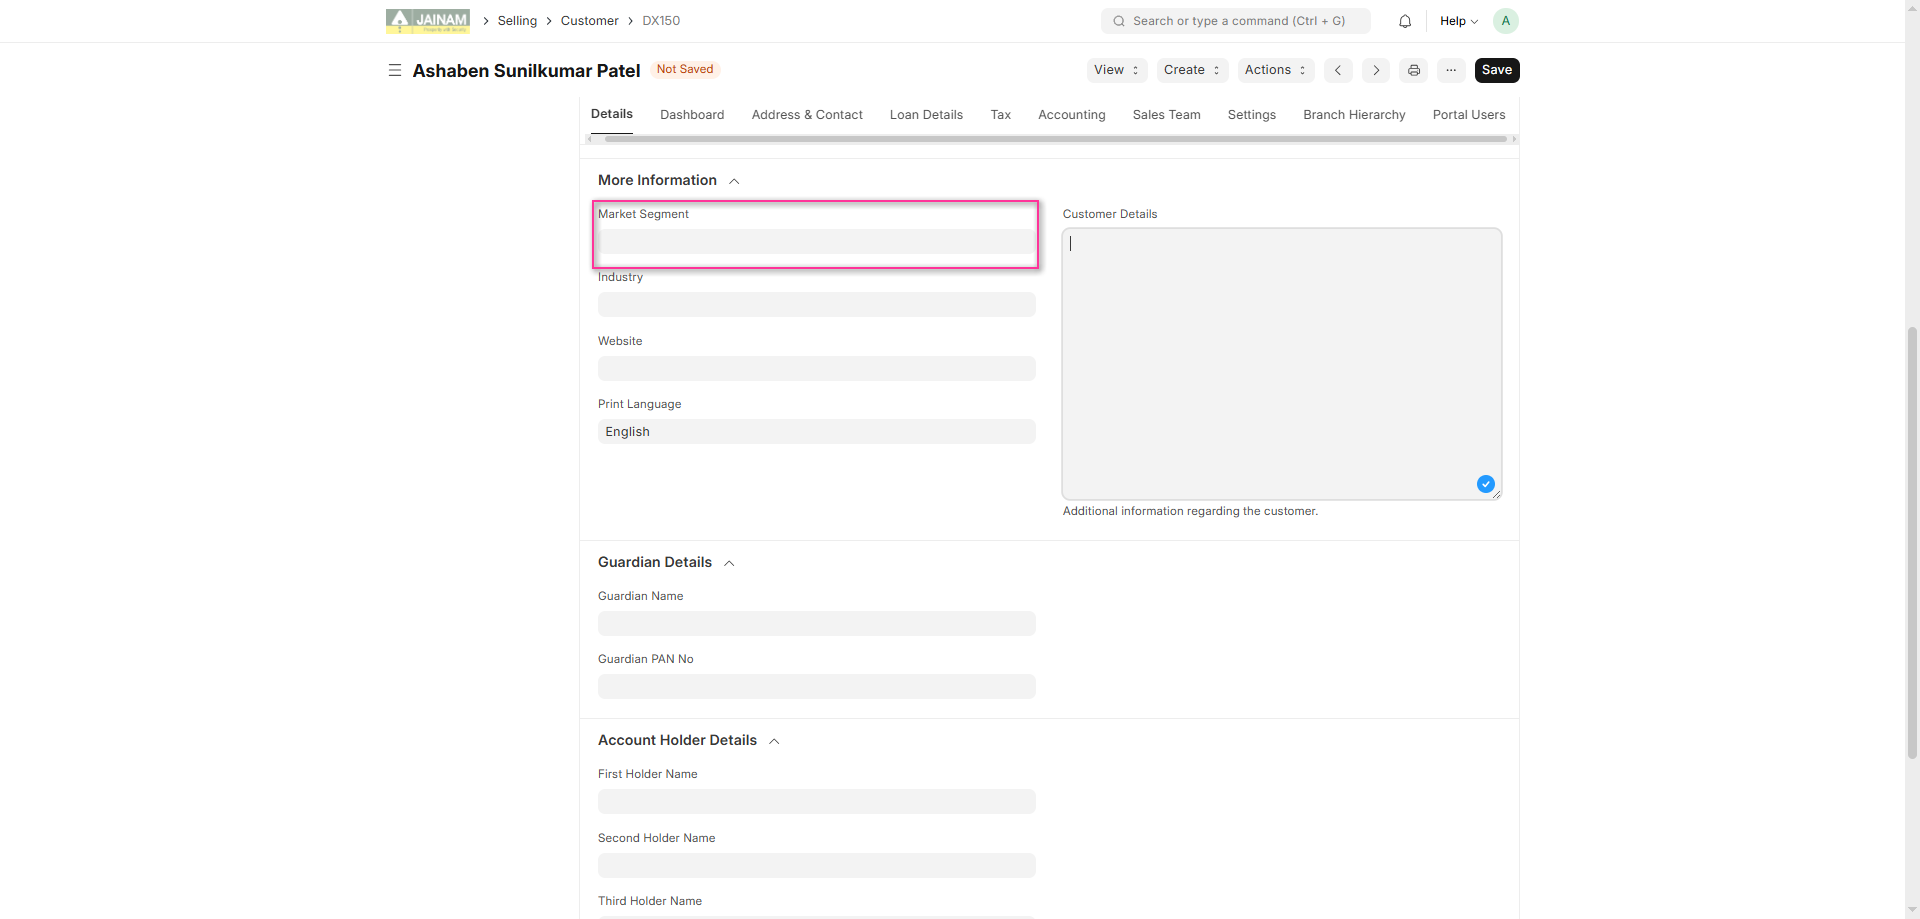The image size is (1920, 919).
Task: Switch to the Loan Details tab
Action: 926,115
